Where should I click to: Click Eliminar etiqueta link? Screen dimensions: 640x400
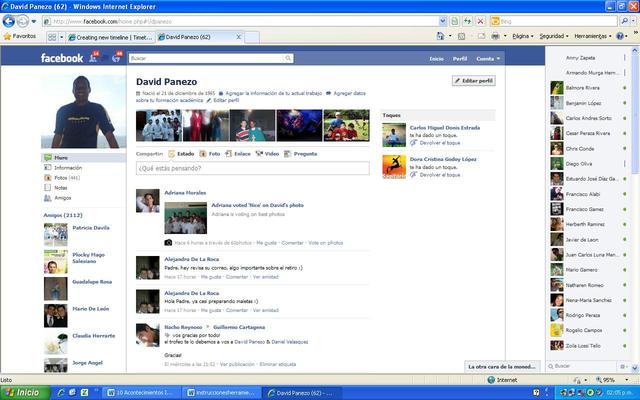[x=278, y=364]
